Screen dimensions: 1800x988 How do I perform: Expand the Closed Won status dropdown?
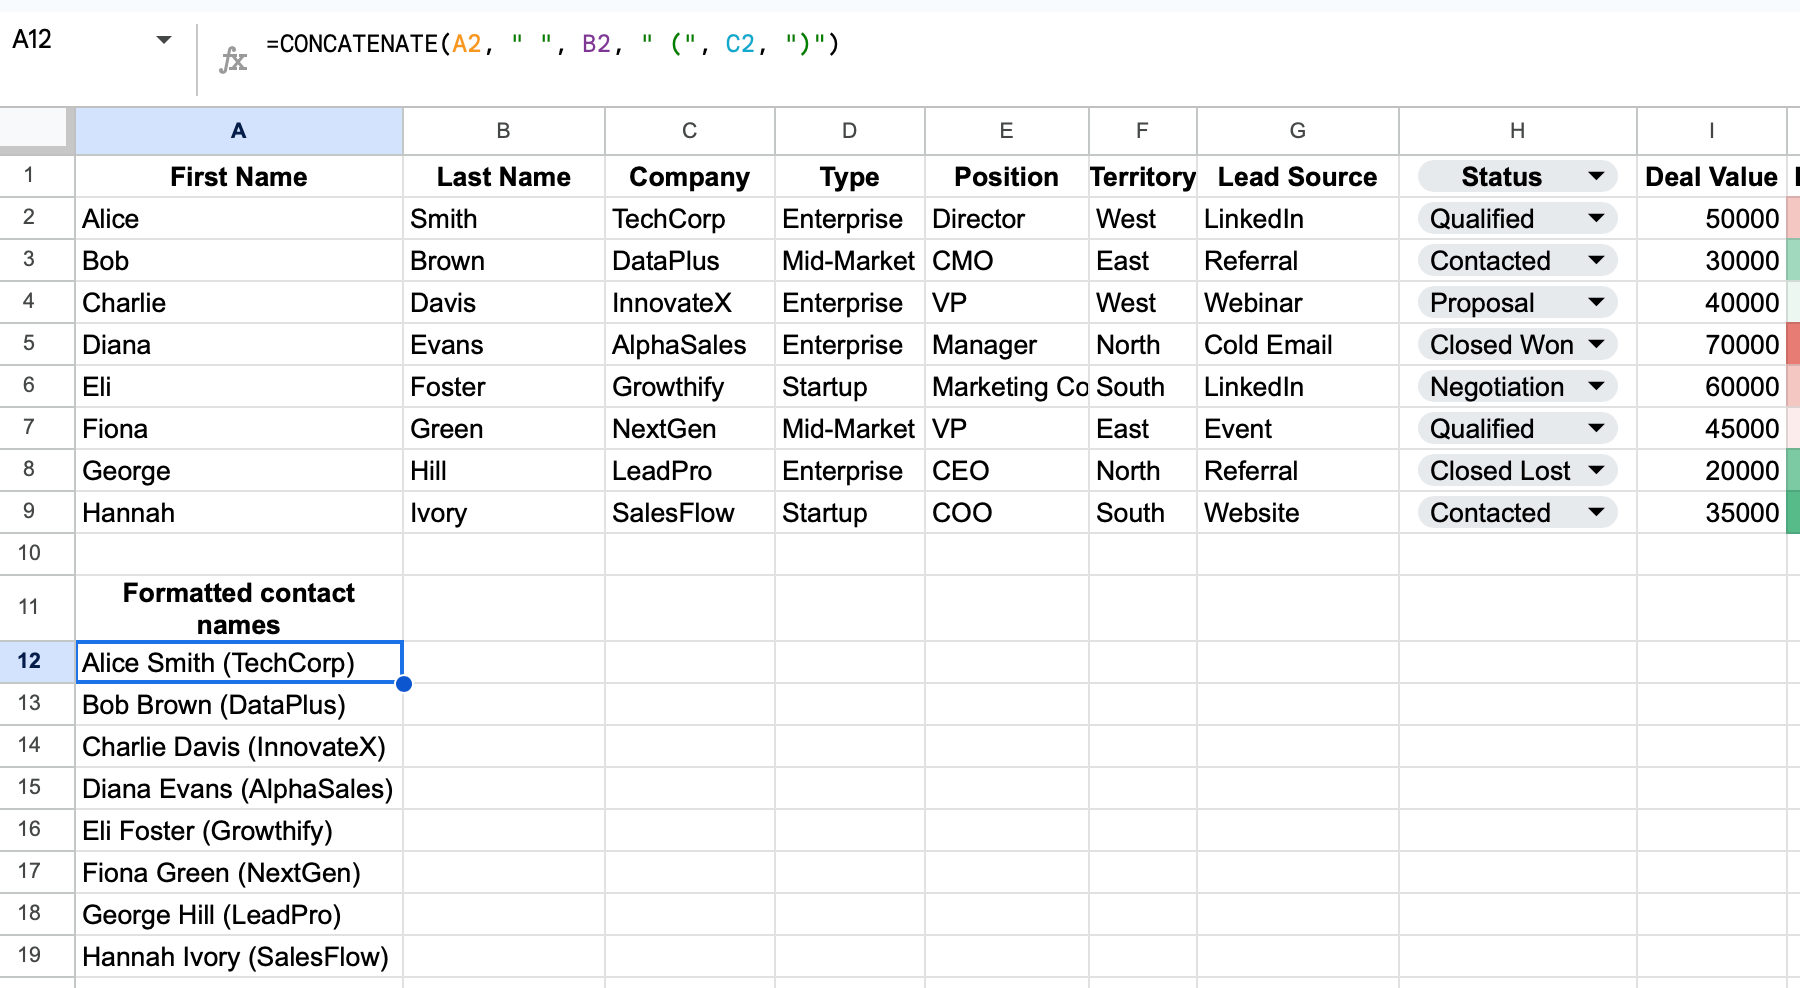[1596, 345]
